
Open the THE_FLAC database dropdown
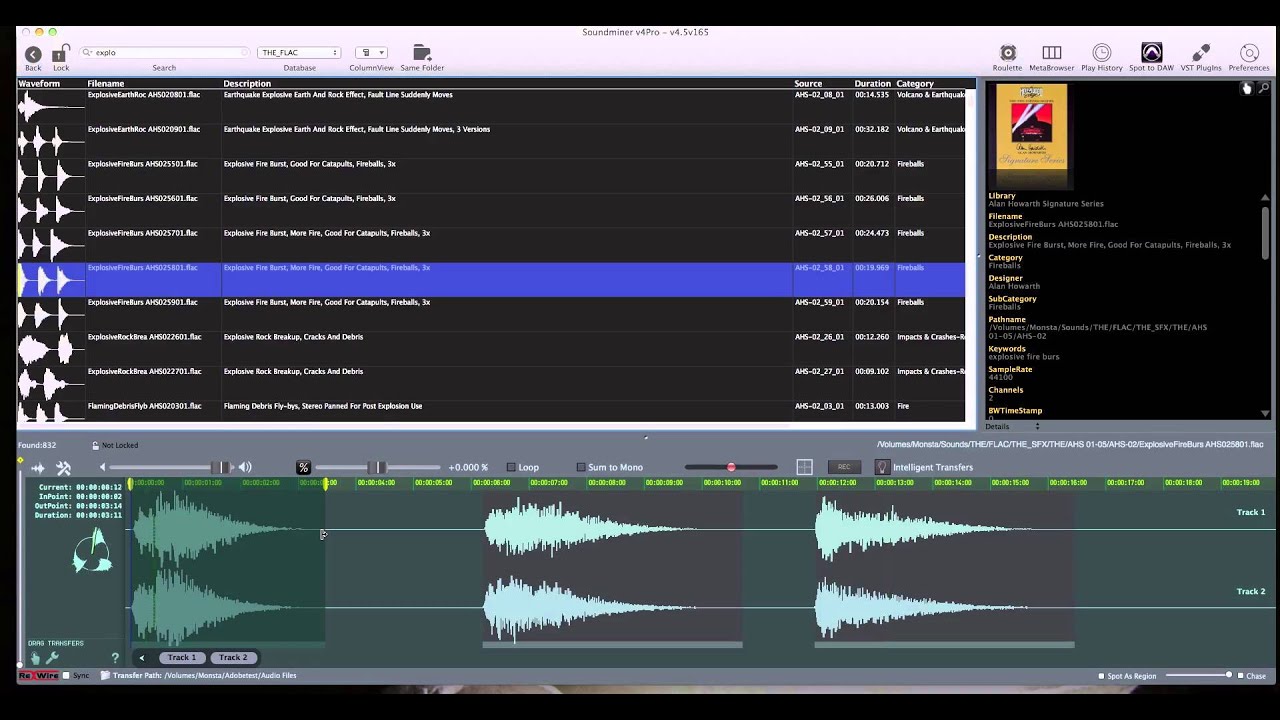[299, 52]
